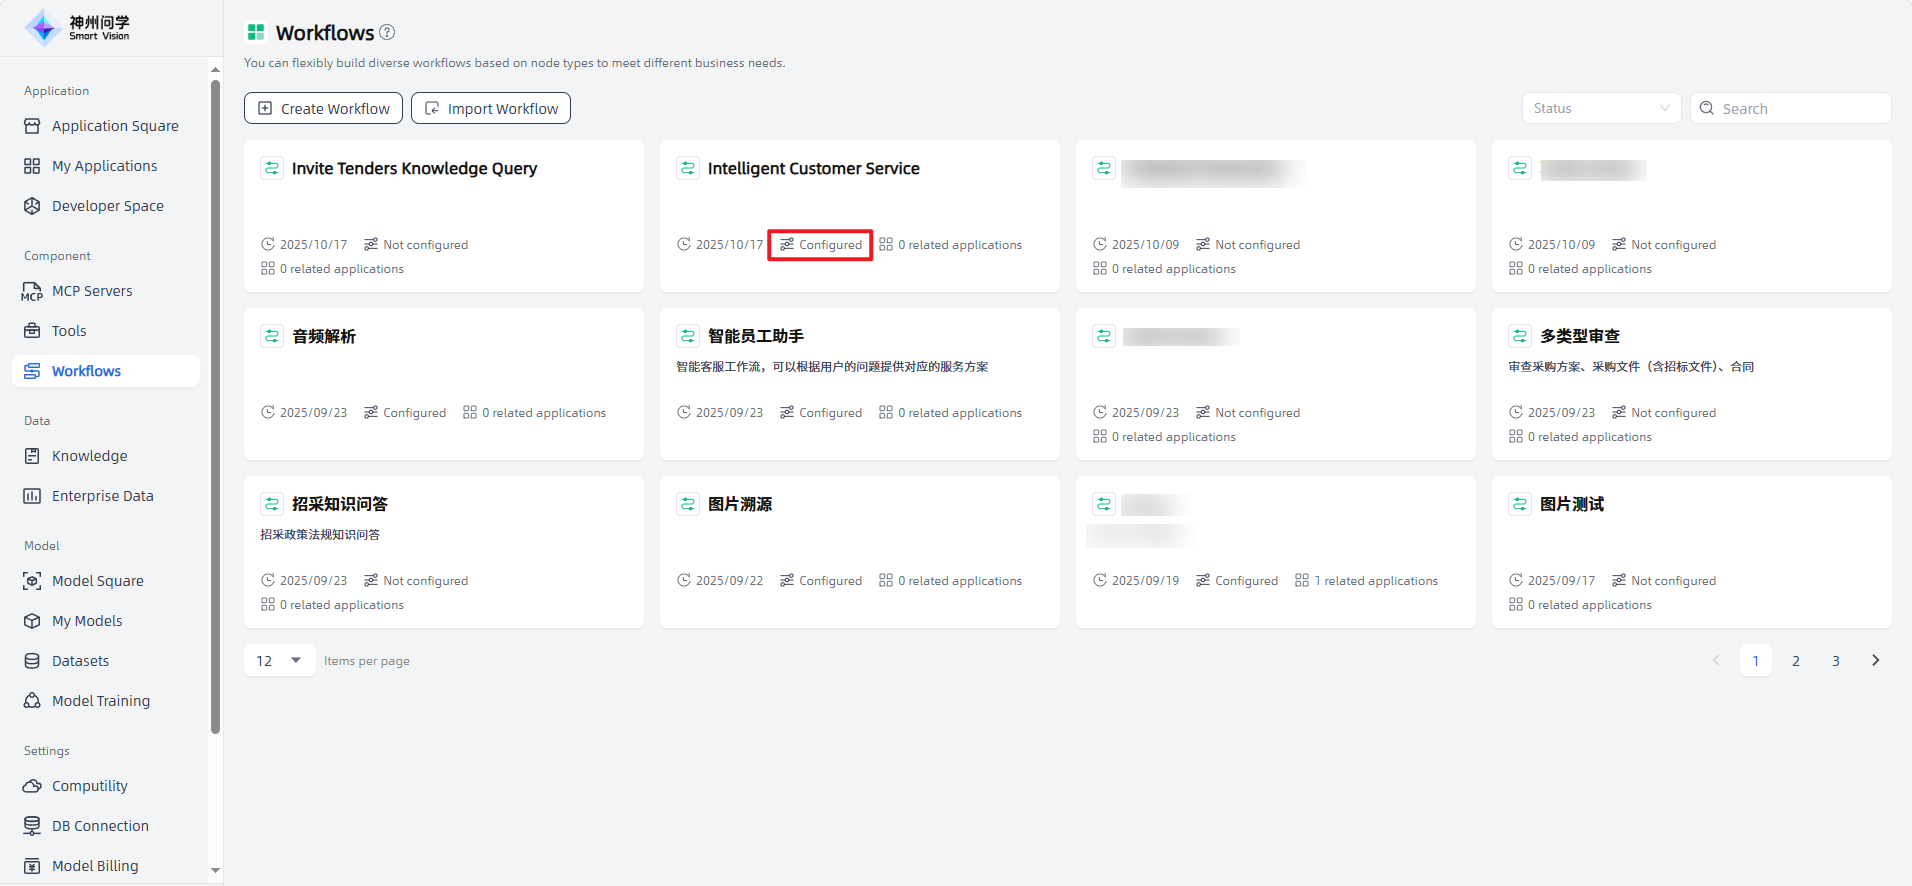Click the Smart Vision logo
1912x886 pixels.
click(77, 28)
